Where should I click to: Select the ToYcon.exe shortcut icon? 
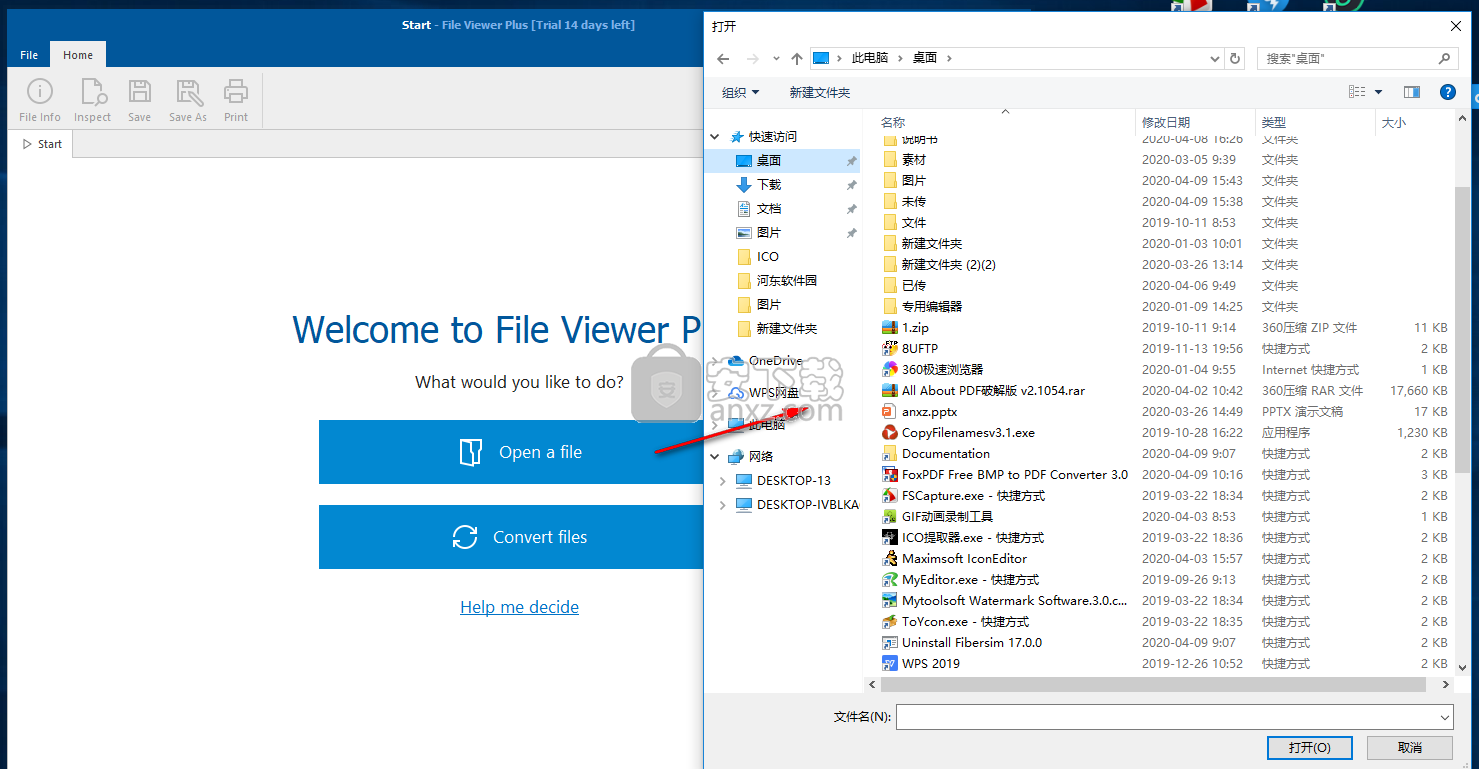890,622
